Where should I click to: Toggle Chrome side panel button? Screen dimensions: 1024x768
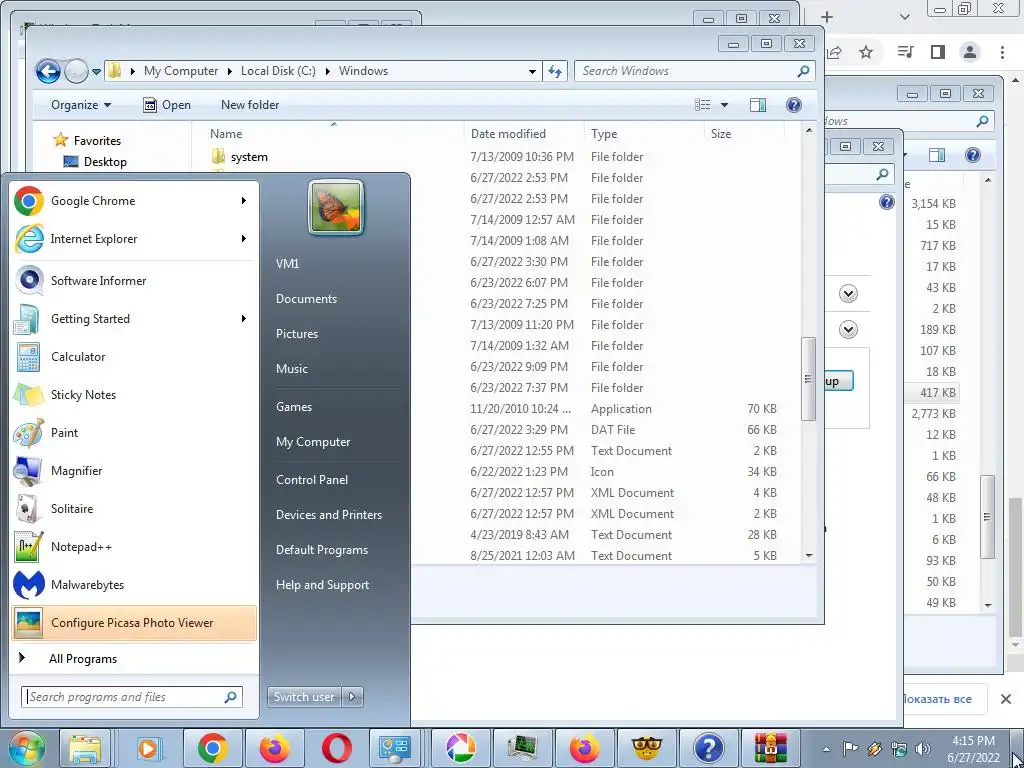pyautogui.click(x=938, y=52)
